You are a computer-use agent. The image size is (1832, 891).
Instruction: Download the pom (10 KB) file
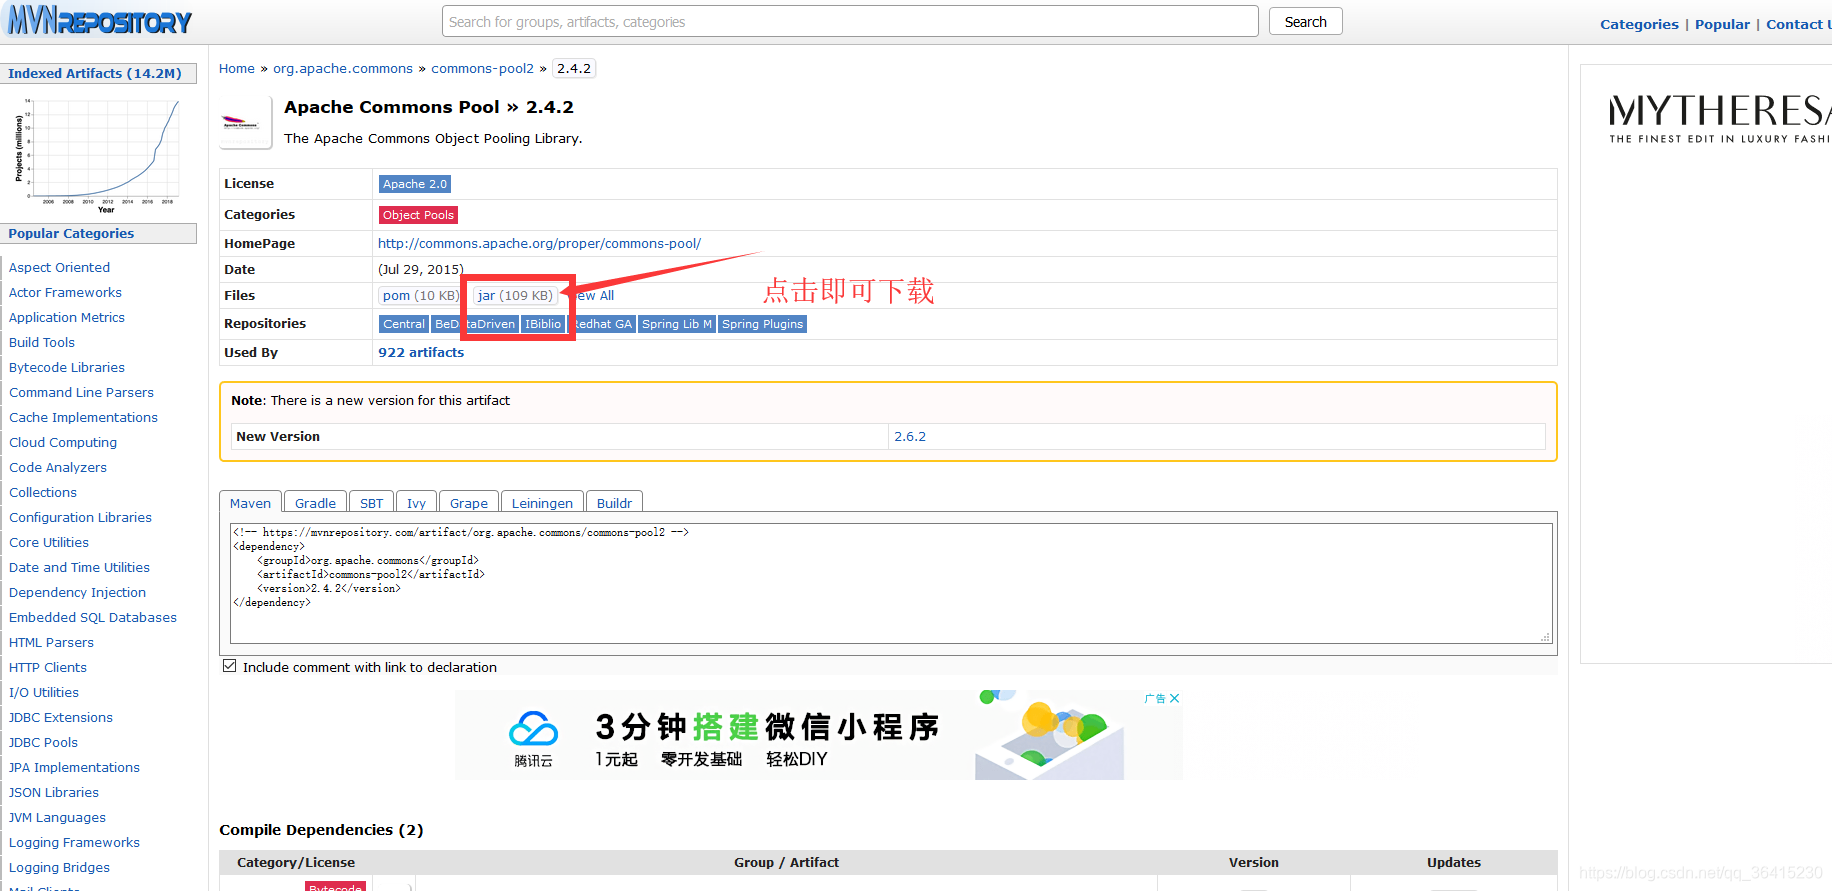pyautogui.click(x=420, y=295)
